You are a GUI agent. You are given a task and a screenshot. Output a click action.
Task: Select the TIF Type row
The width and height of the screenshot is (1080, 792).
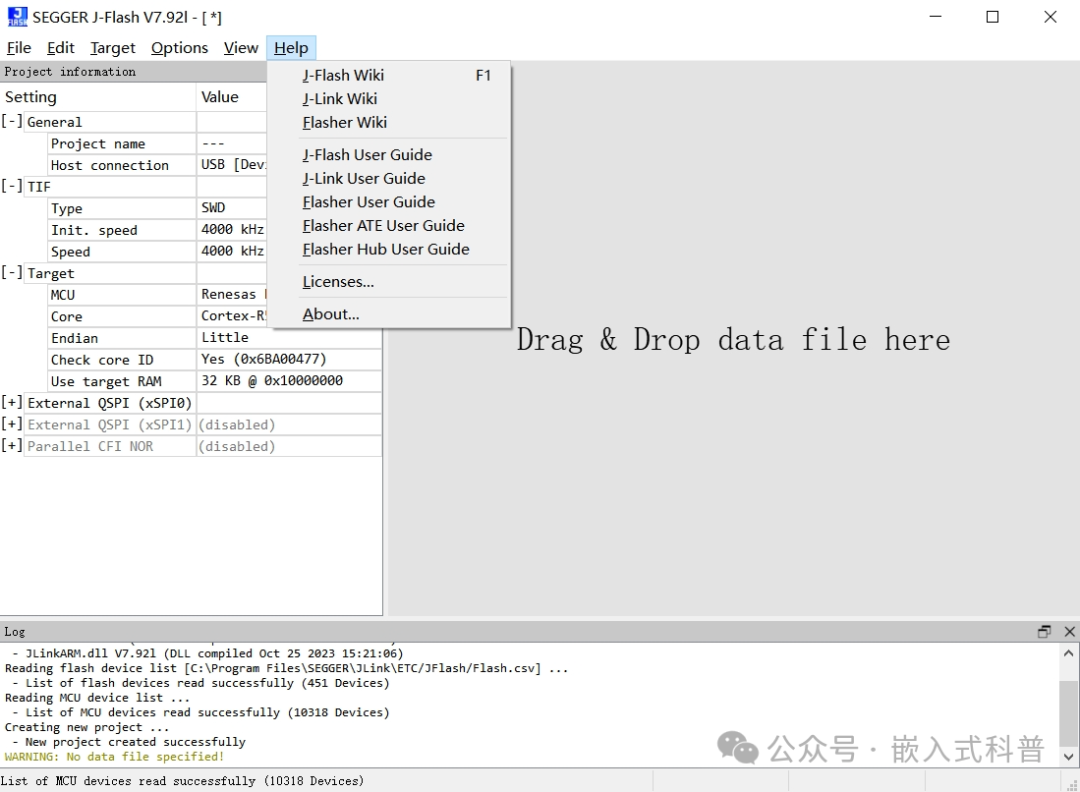click(x=157, y=208)
